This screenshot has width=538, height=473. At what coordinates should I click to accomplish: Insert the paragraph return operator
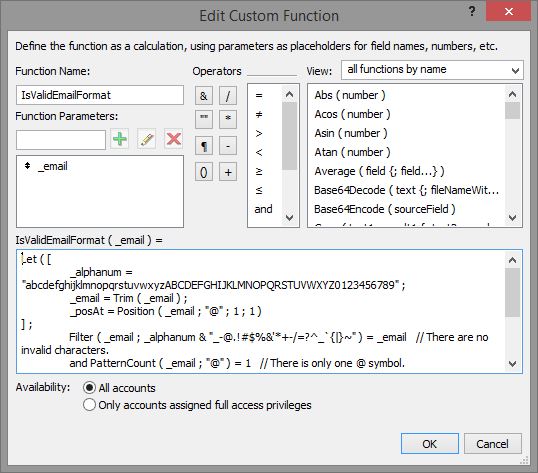(204, 146)
